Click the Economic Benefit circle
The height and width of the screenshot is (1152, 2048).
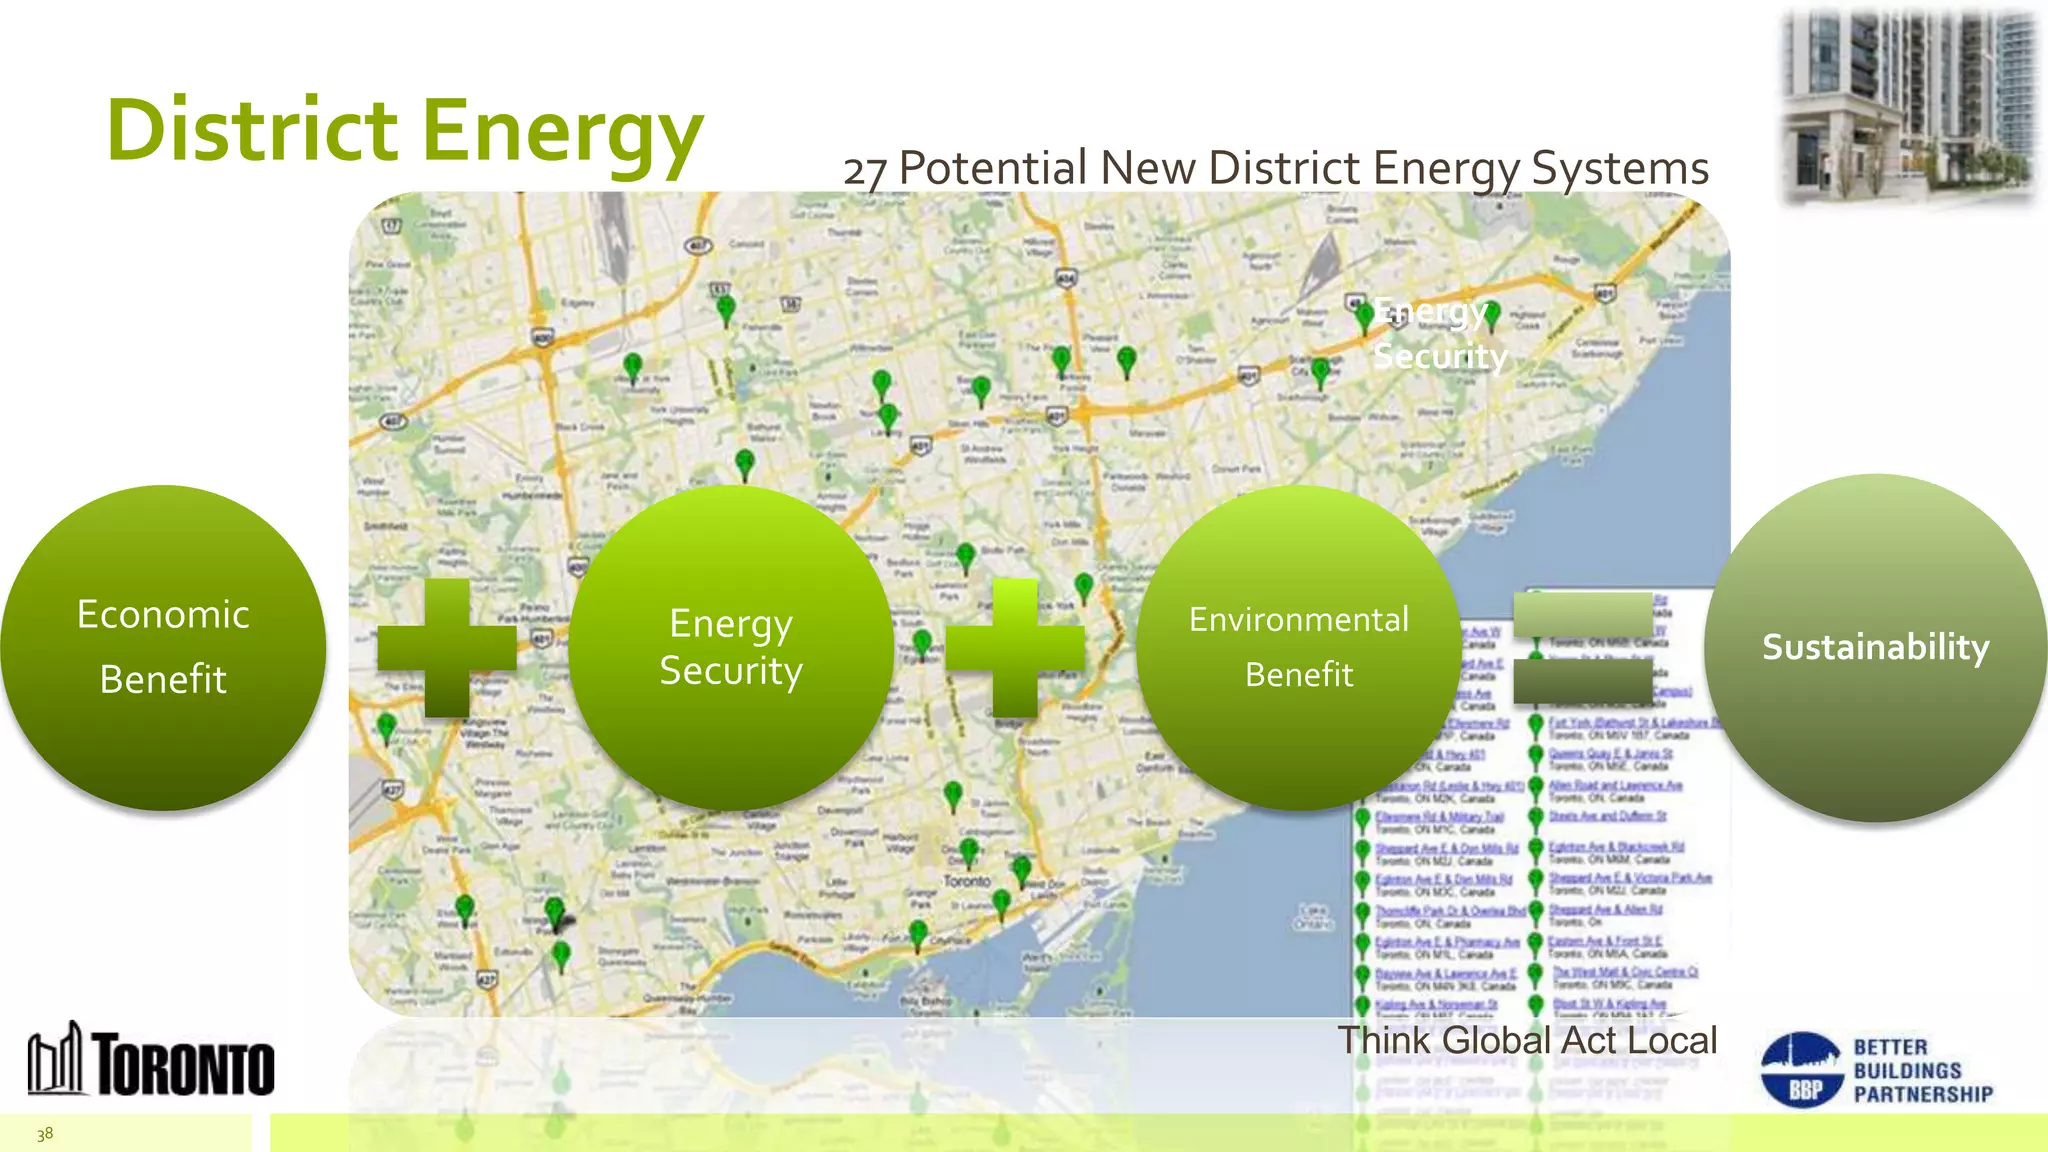coord(163,648)
